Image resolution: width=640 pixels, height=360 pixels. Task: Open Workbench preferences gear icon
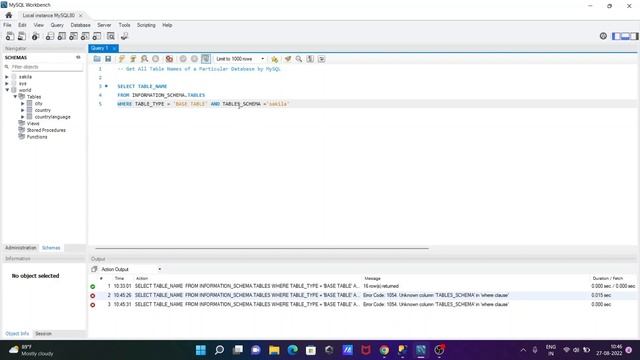(603, 36)
